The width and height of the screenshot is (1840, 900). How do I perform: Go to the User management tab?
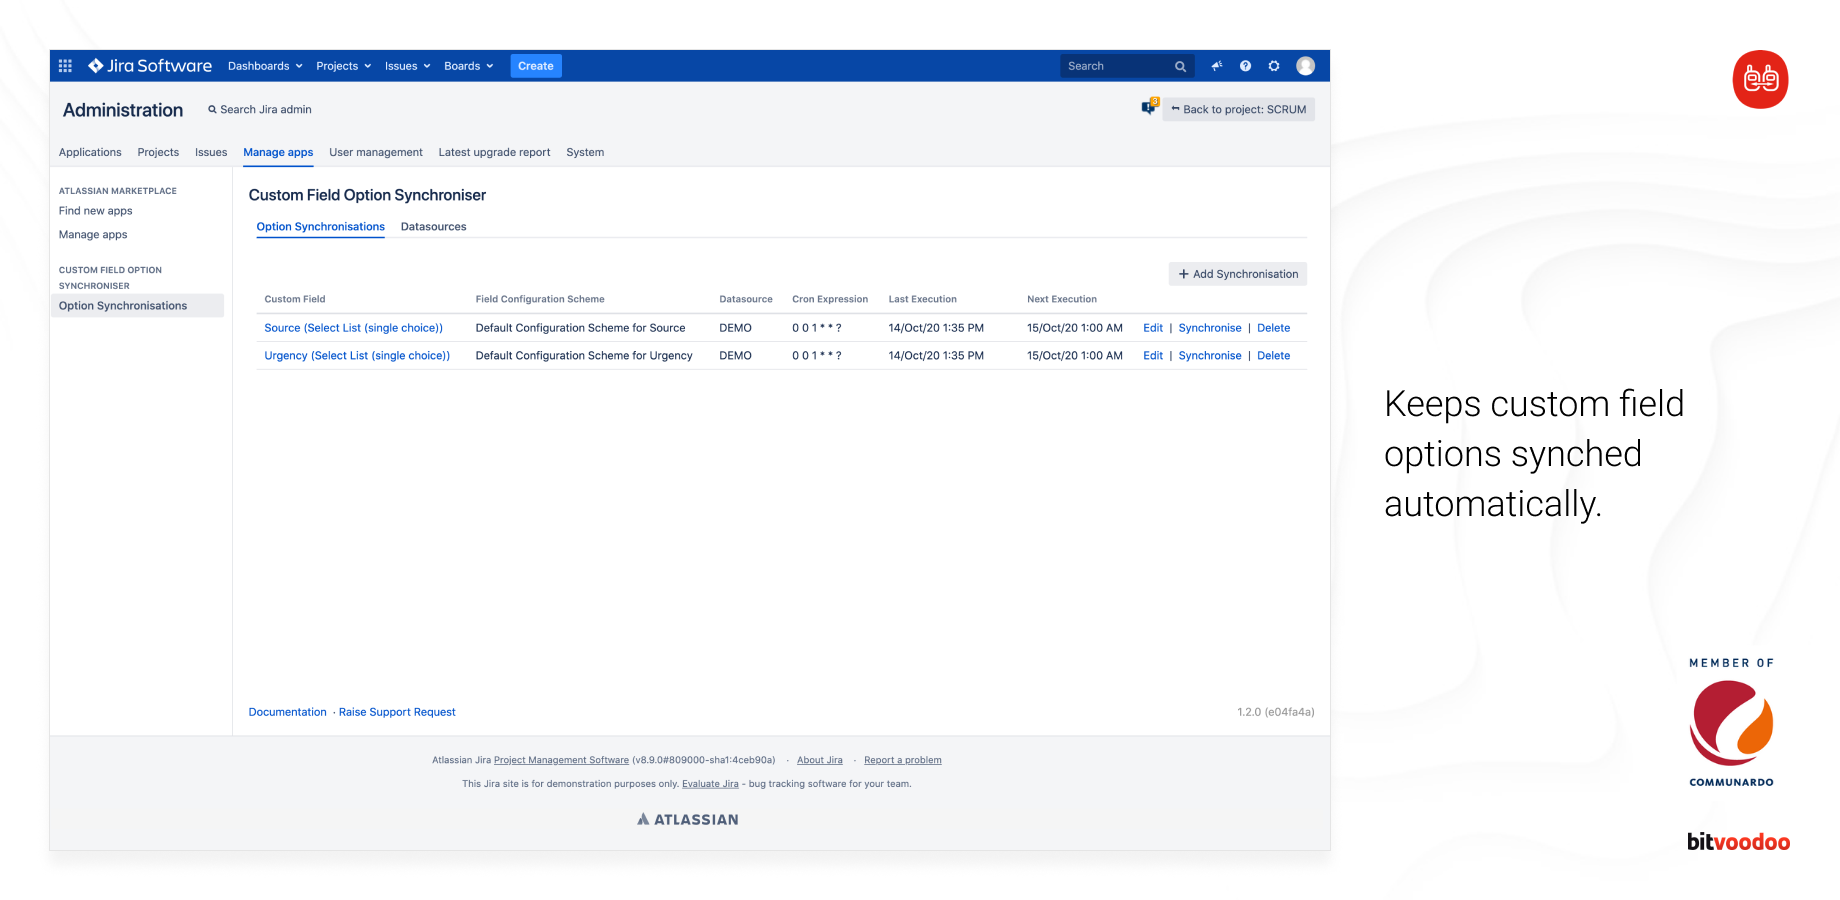point(375,152)
